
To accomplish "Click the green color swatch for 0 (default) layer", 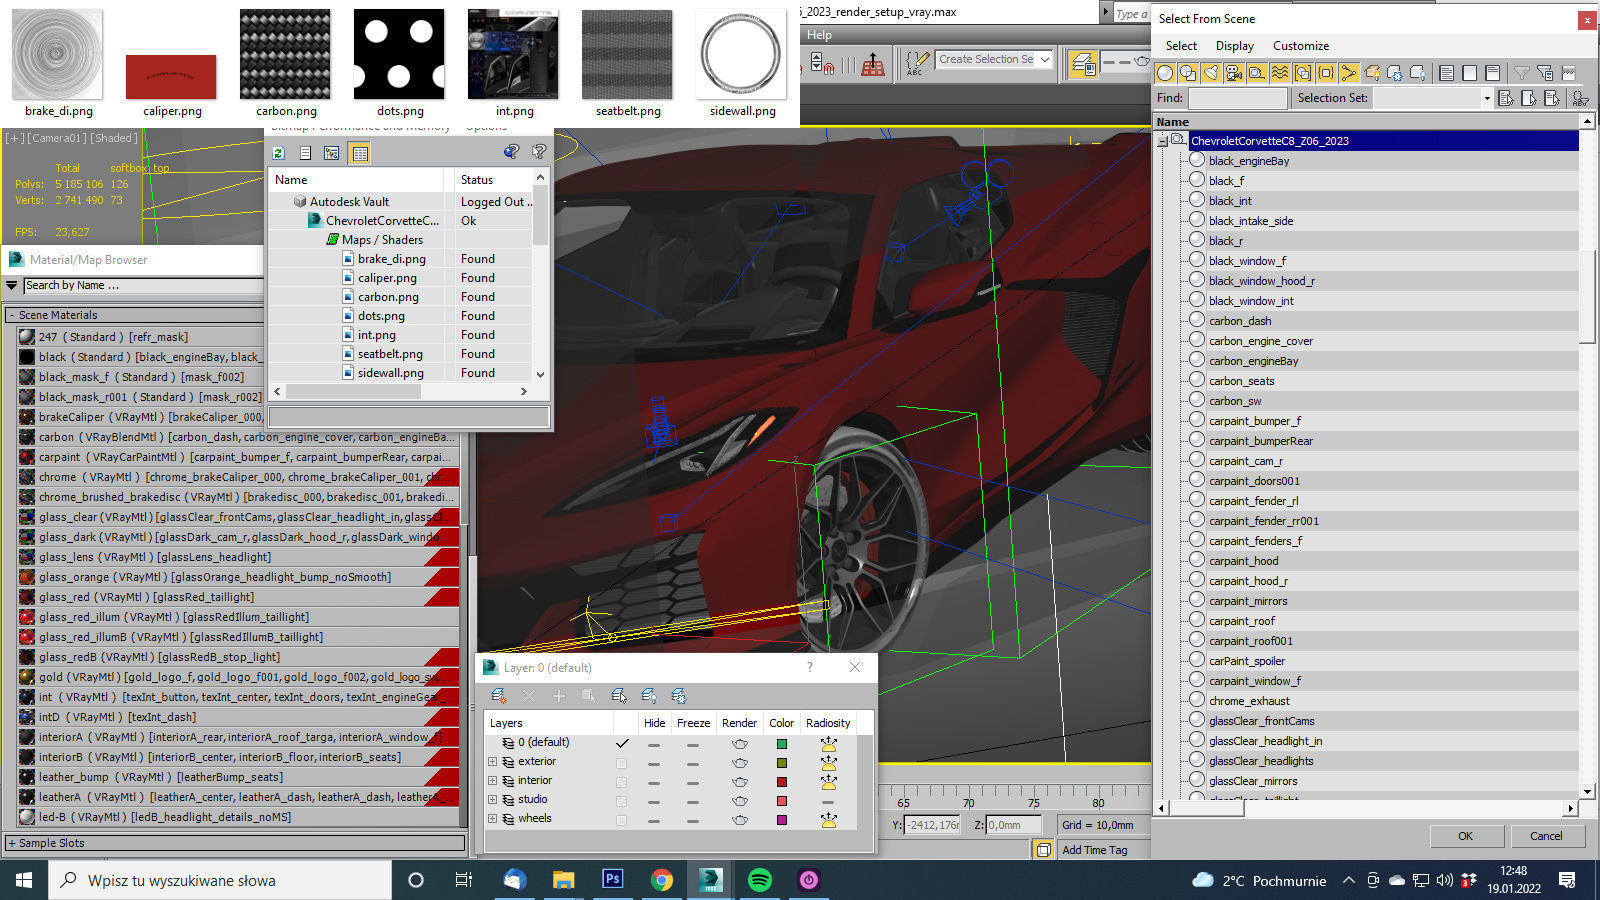I will point(782,743).
